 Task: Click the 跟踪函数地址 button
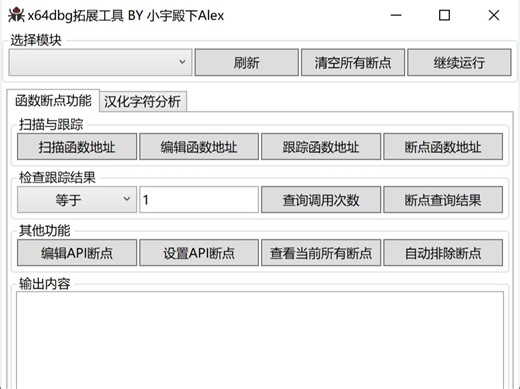tap(321, 147)
